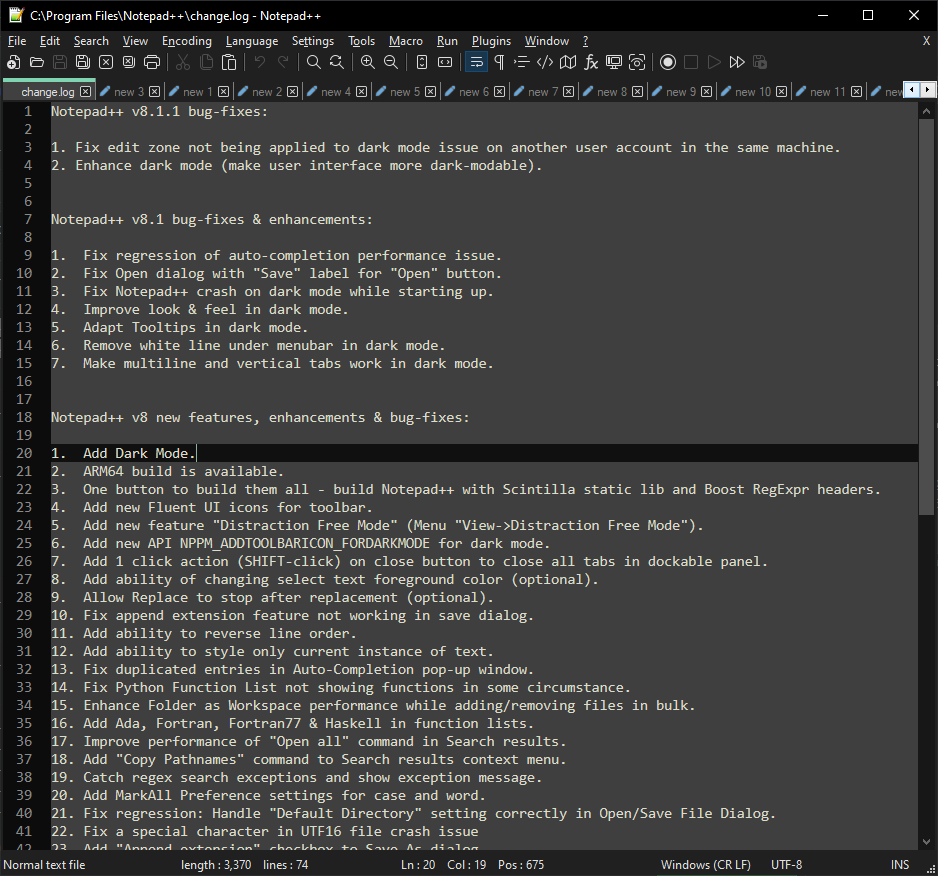The width and height of the screenshot is (938, 876).
Task: Start macro recording with the record icon
Action: [667, 62]
